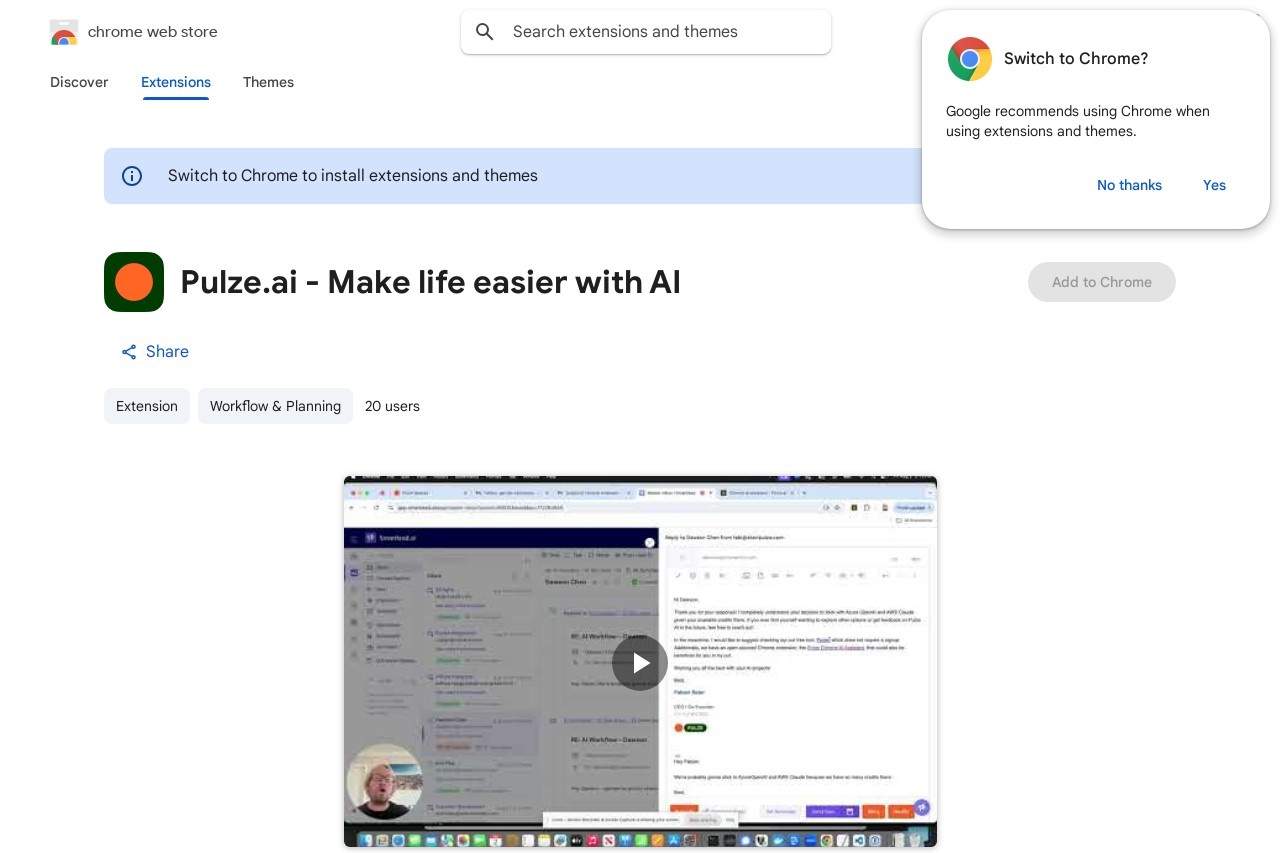Click the Pulze.ai orange circle icon
1280x853 pixels.
click(x=134, y=282)
